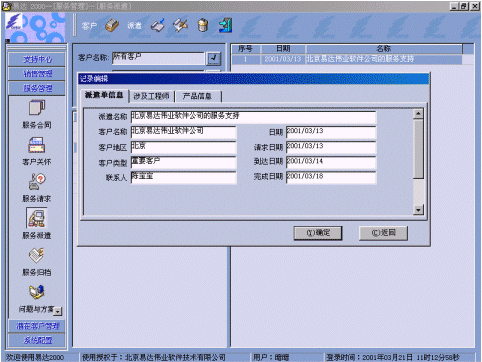Expand the 客户名称 dropdown button
482x362 pixels.
click(213, 58)
